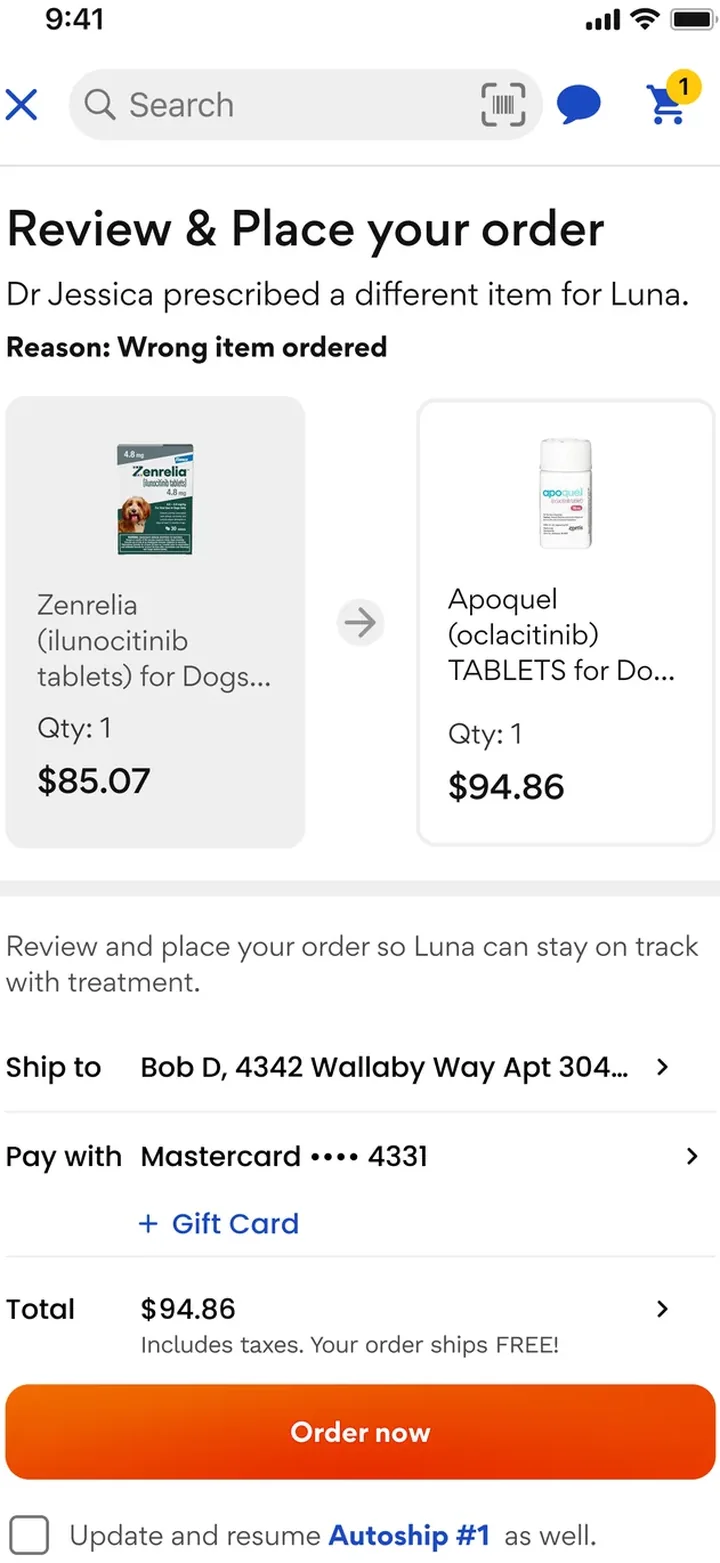The width and height of the screenshot is (720, 1563).
Task: Close the order review screen with X
Action: 21,104
